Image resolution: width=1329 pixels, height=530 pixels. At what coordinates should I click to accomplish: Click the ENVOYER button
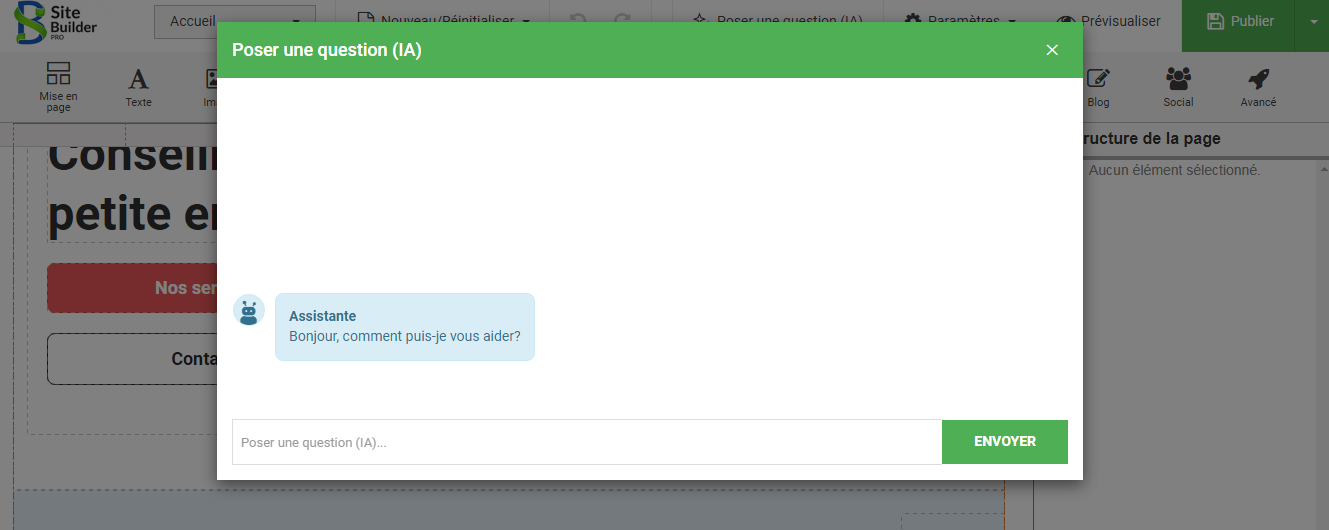pyautogui.click(x=1004, y=442)
